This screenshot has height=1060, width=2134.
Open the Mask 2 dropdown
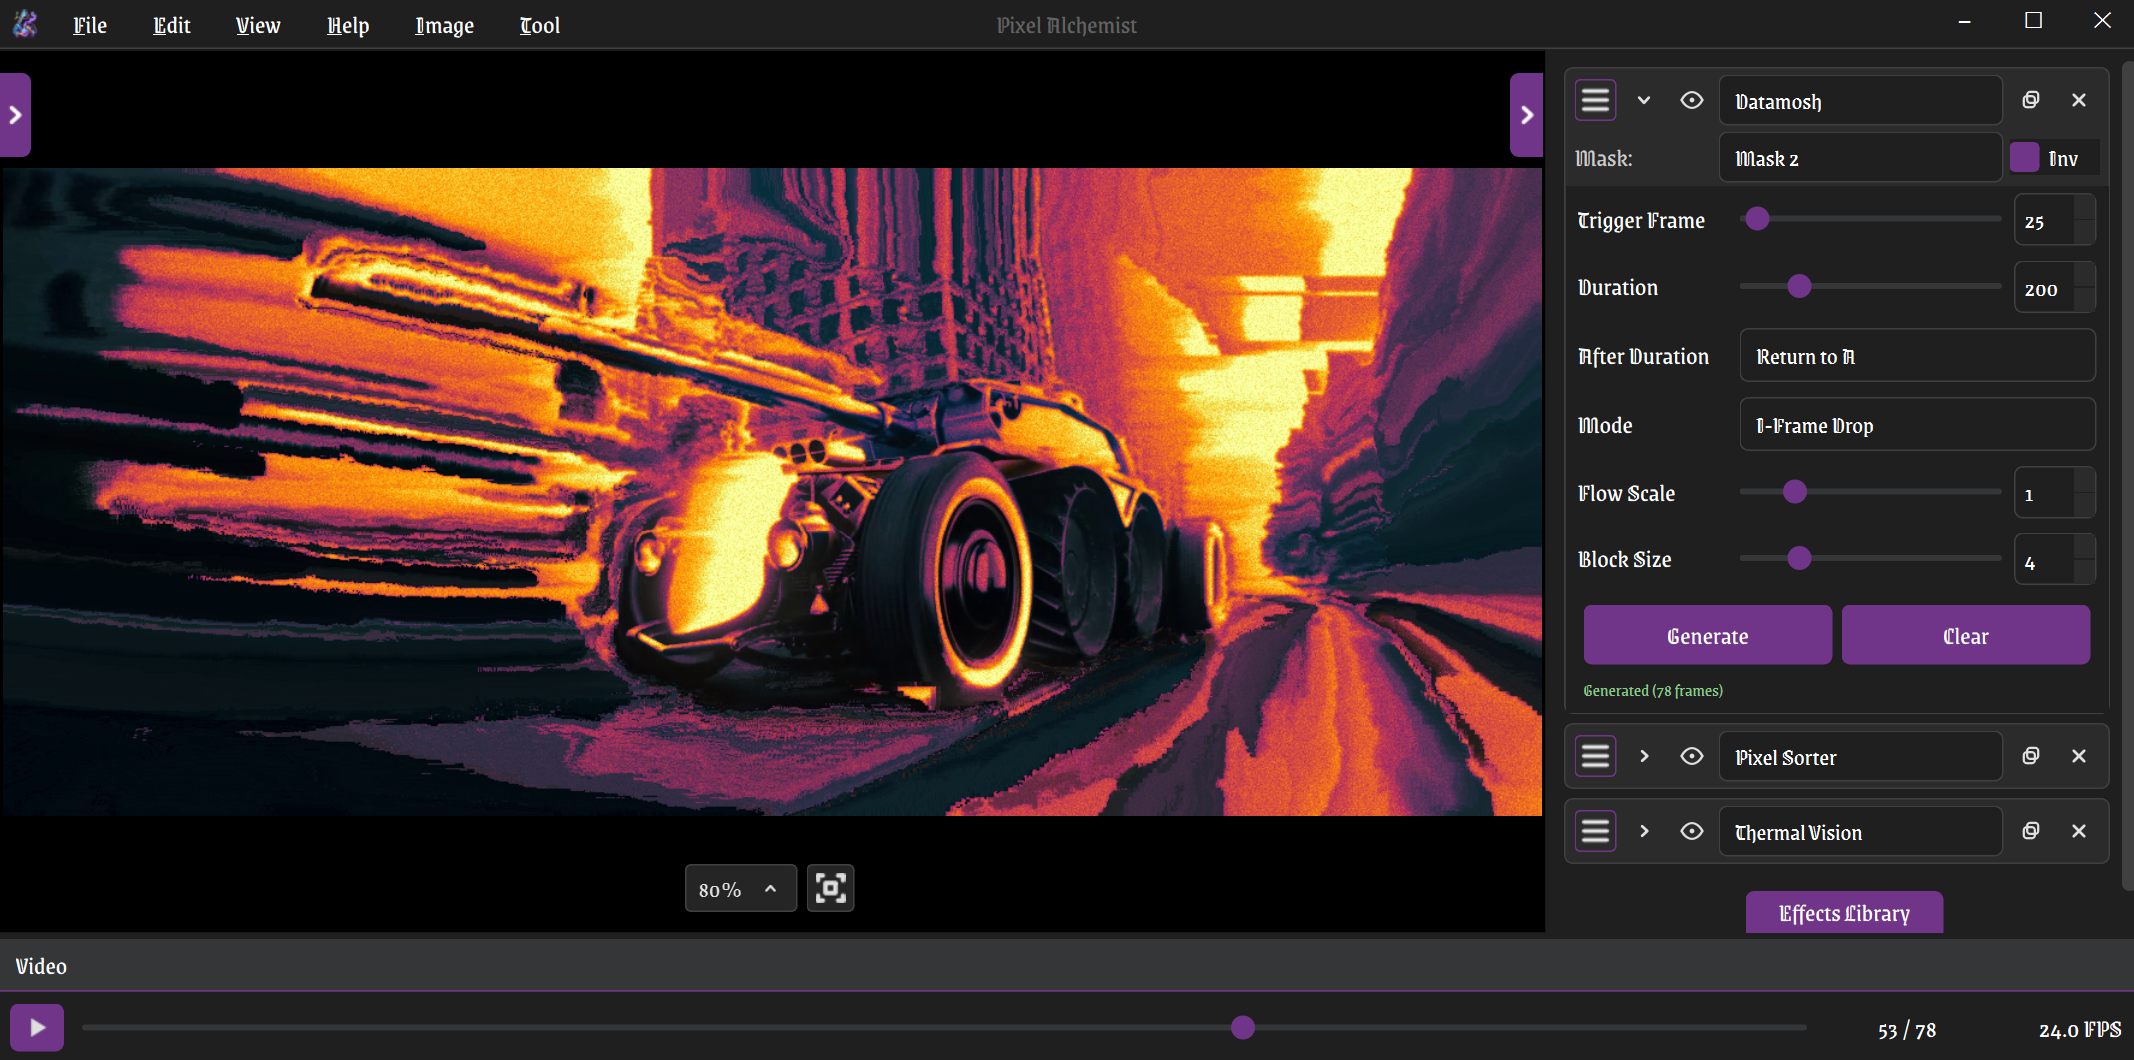click(x=1860, y=158)
